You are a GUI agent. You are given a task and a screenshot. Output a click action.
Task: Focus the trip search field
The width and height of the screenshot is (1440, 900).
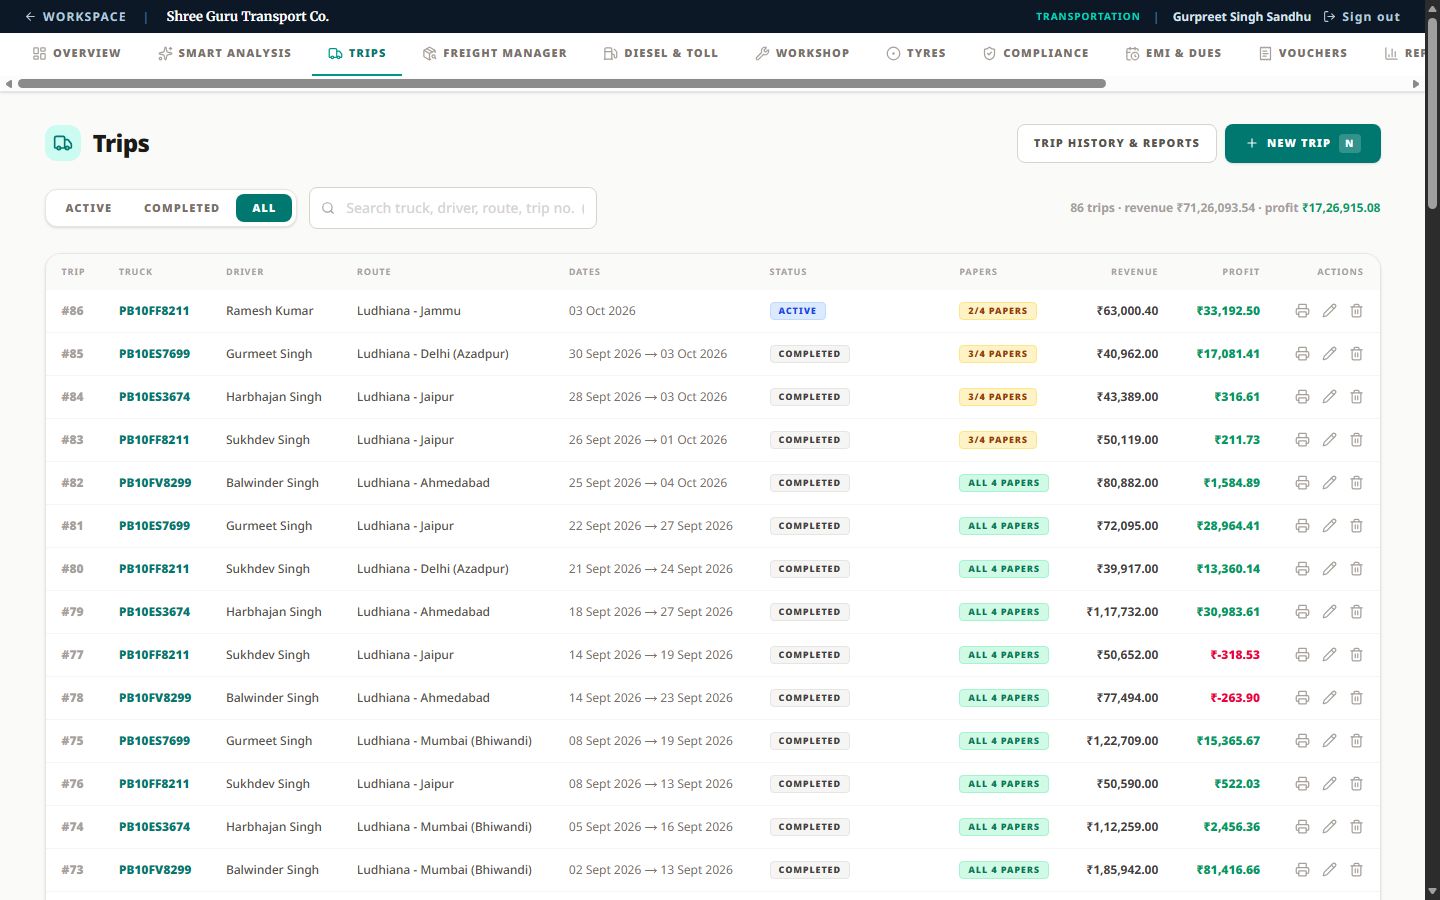453,208
